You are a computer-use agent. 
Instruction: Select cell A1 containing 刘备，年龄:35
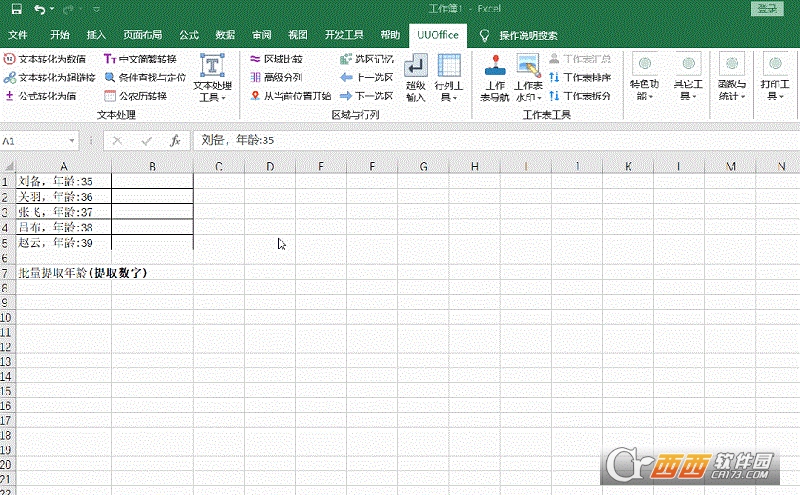tap(64, 181)
